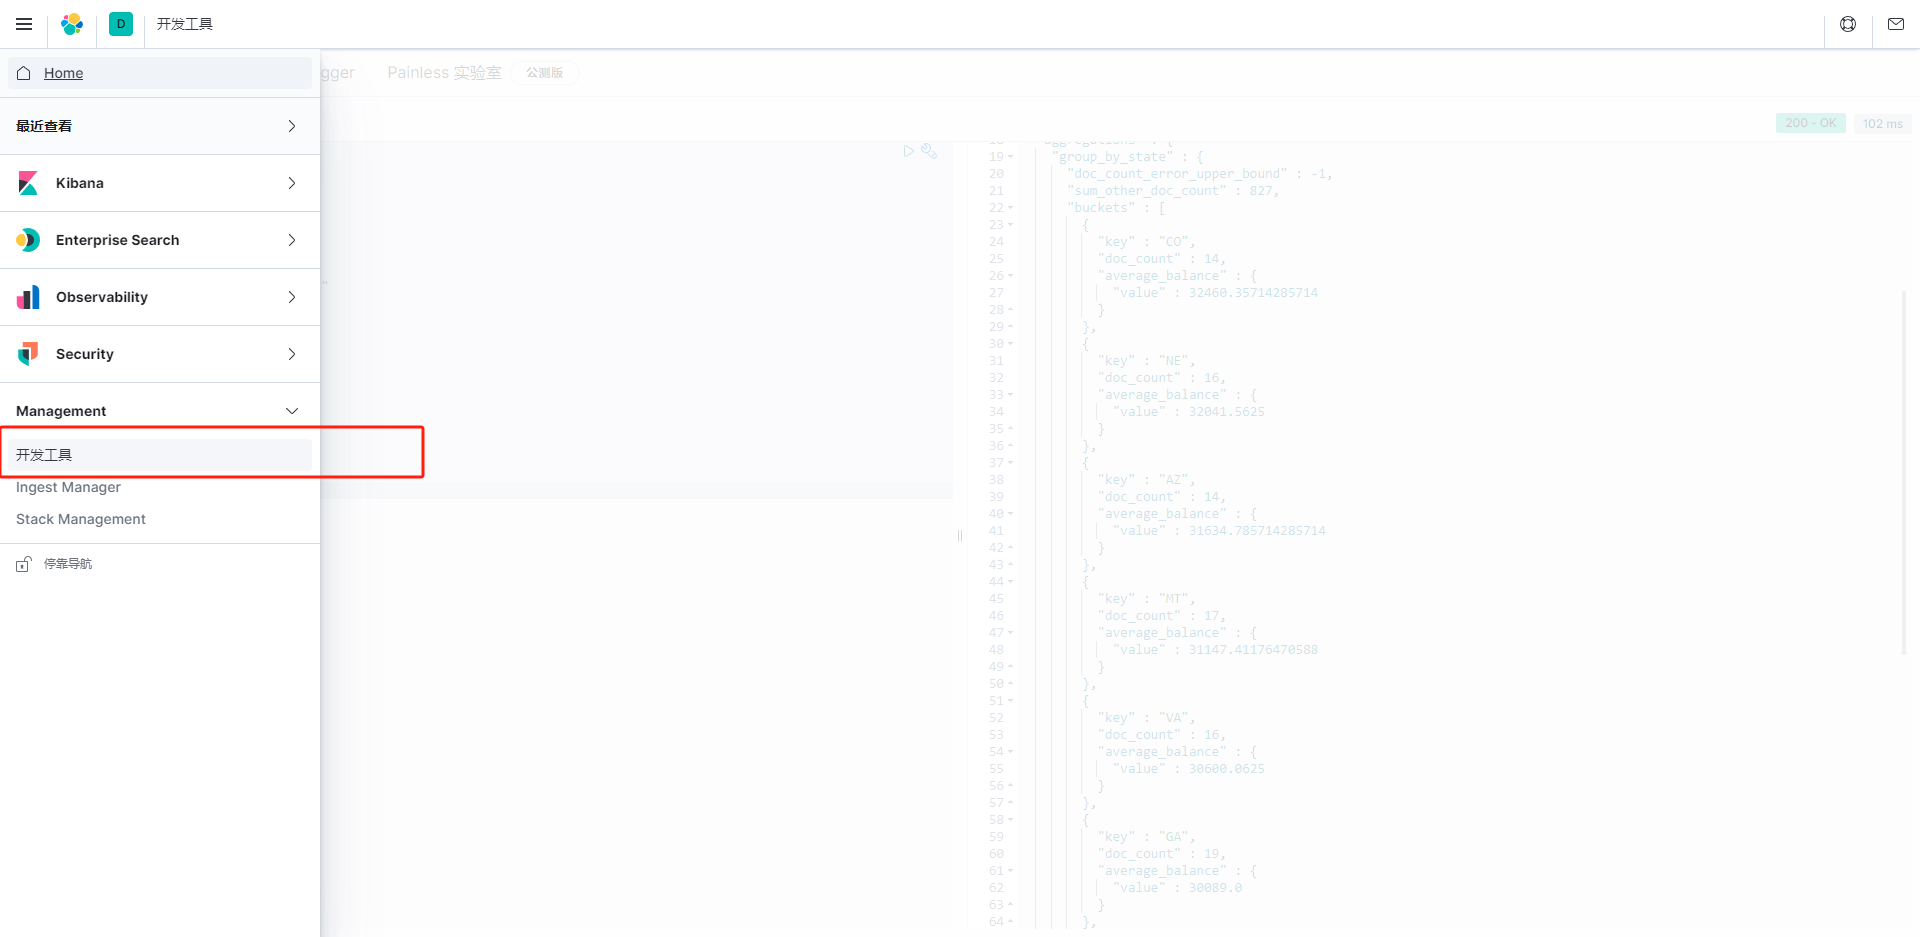Click the "key" : "MT" line
The image size is (1920, 937).
tap(1147, 599)
